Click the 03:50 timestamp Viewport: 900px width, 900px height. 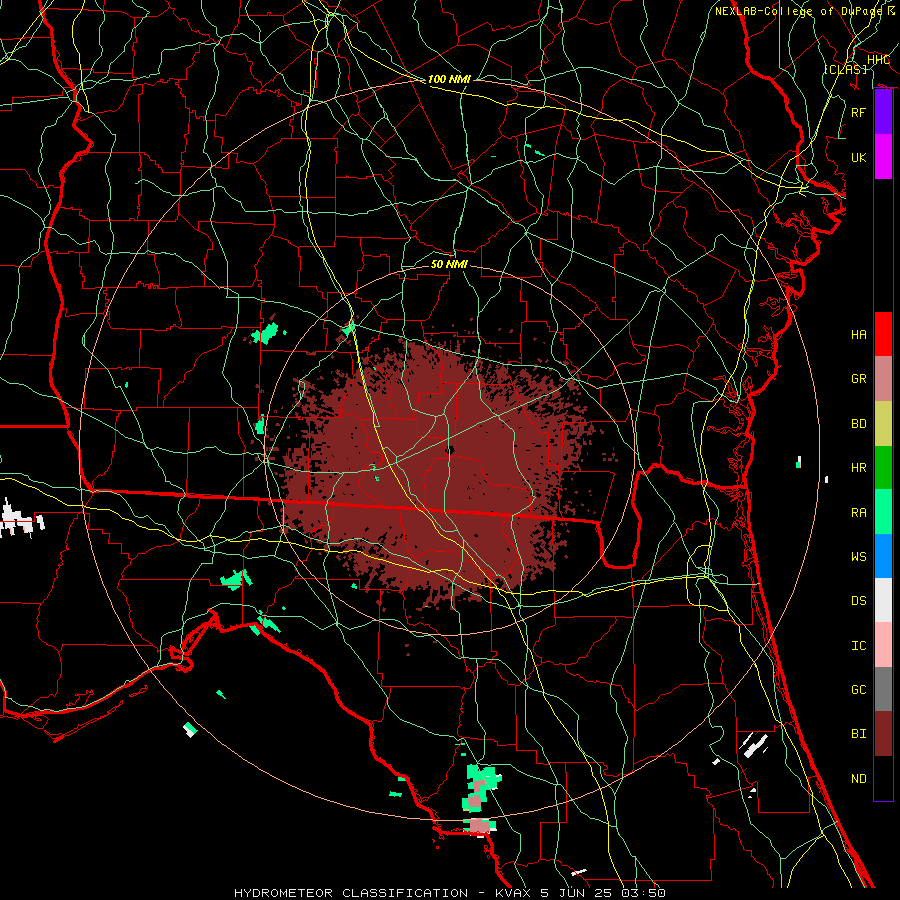click(x=643, y=893)
